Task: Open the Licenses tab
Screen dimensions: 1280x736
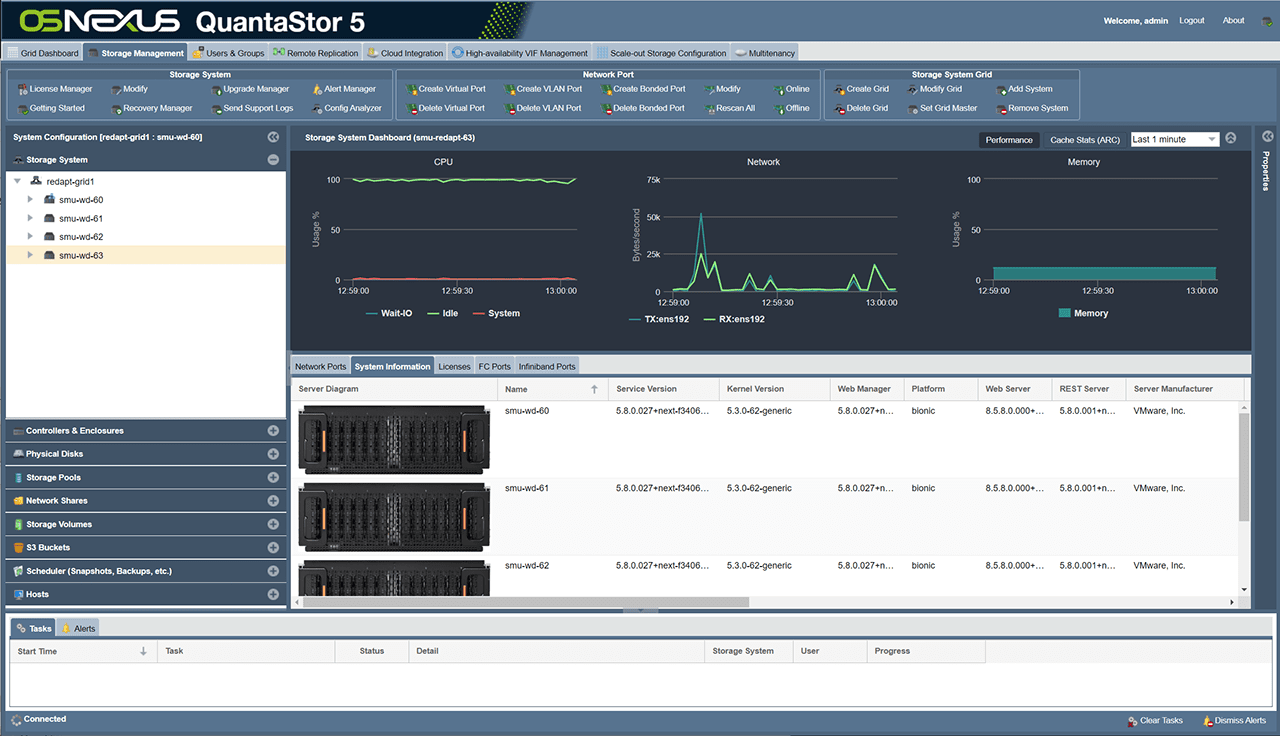Action: pyautogui.click(x=454, y=367)
